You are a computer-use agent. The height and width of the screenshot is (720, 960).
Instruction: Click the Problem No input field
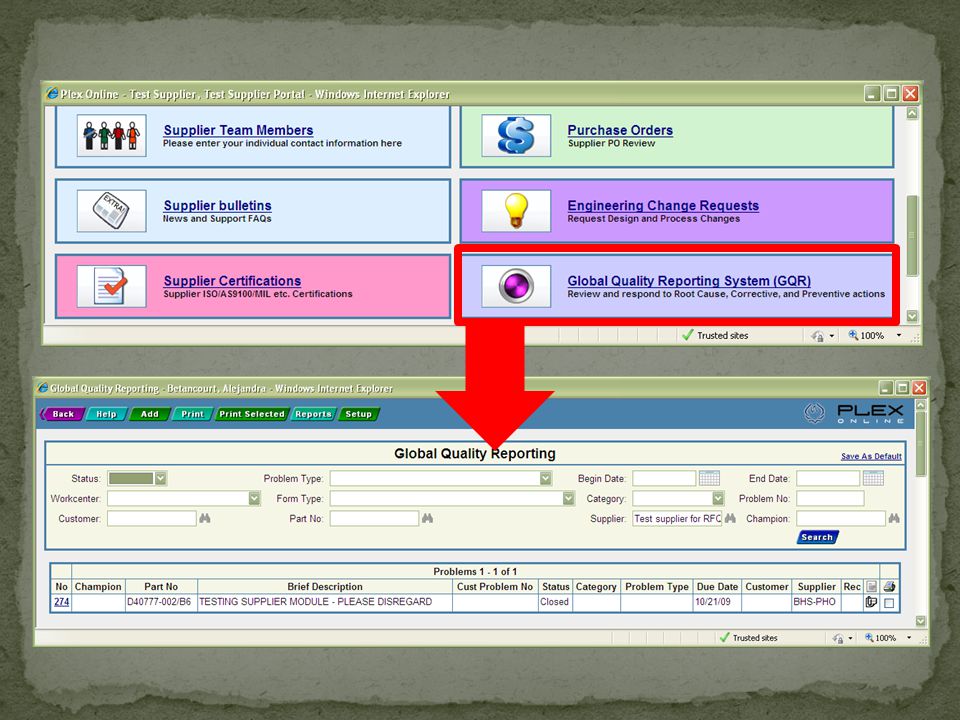point(830,498)
